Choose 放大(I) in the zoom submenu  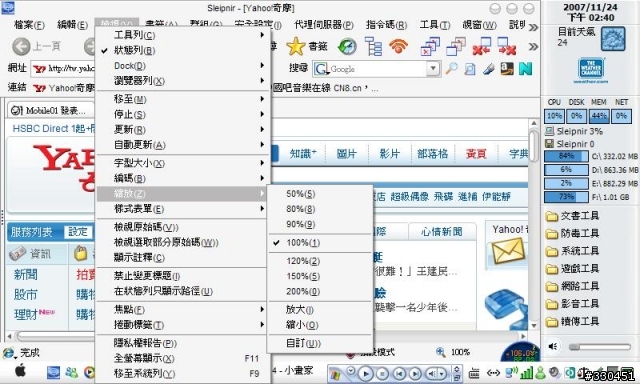pyautogui.click(x=320, y=310)
